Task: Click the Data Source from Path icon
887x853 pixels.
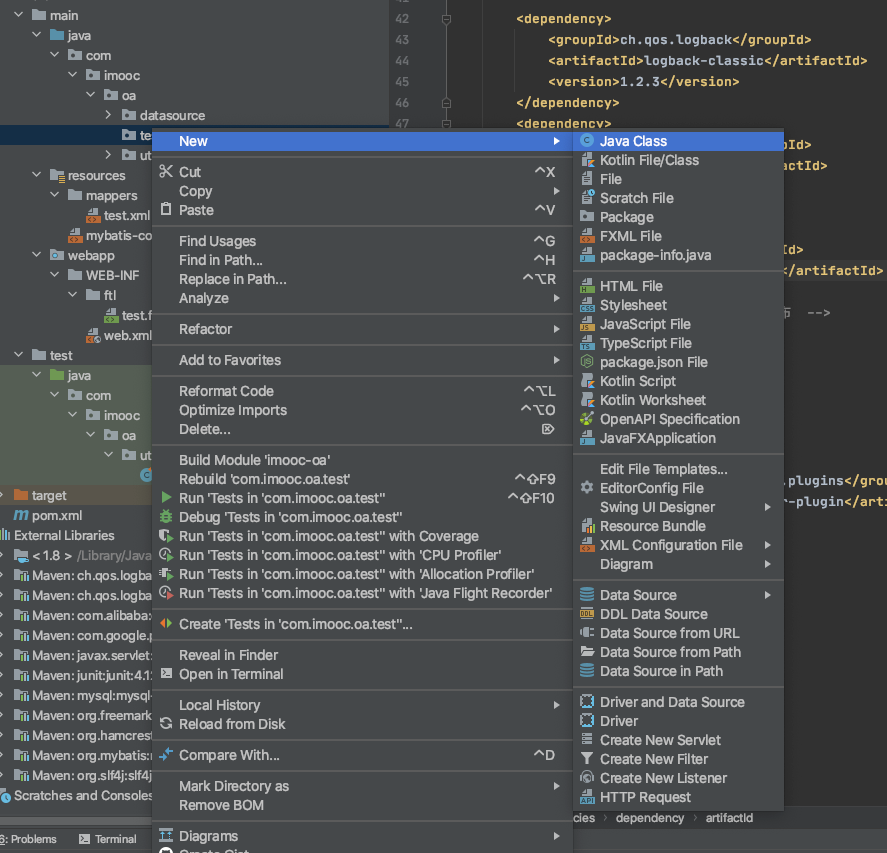Action: 587,652
